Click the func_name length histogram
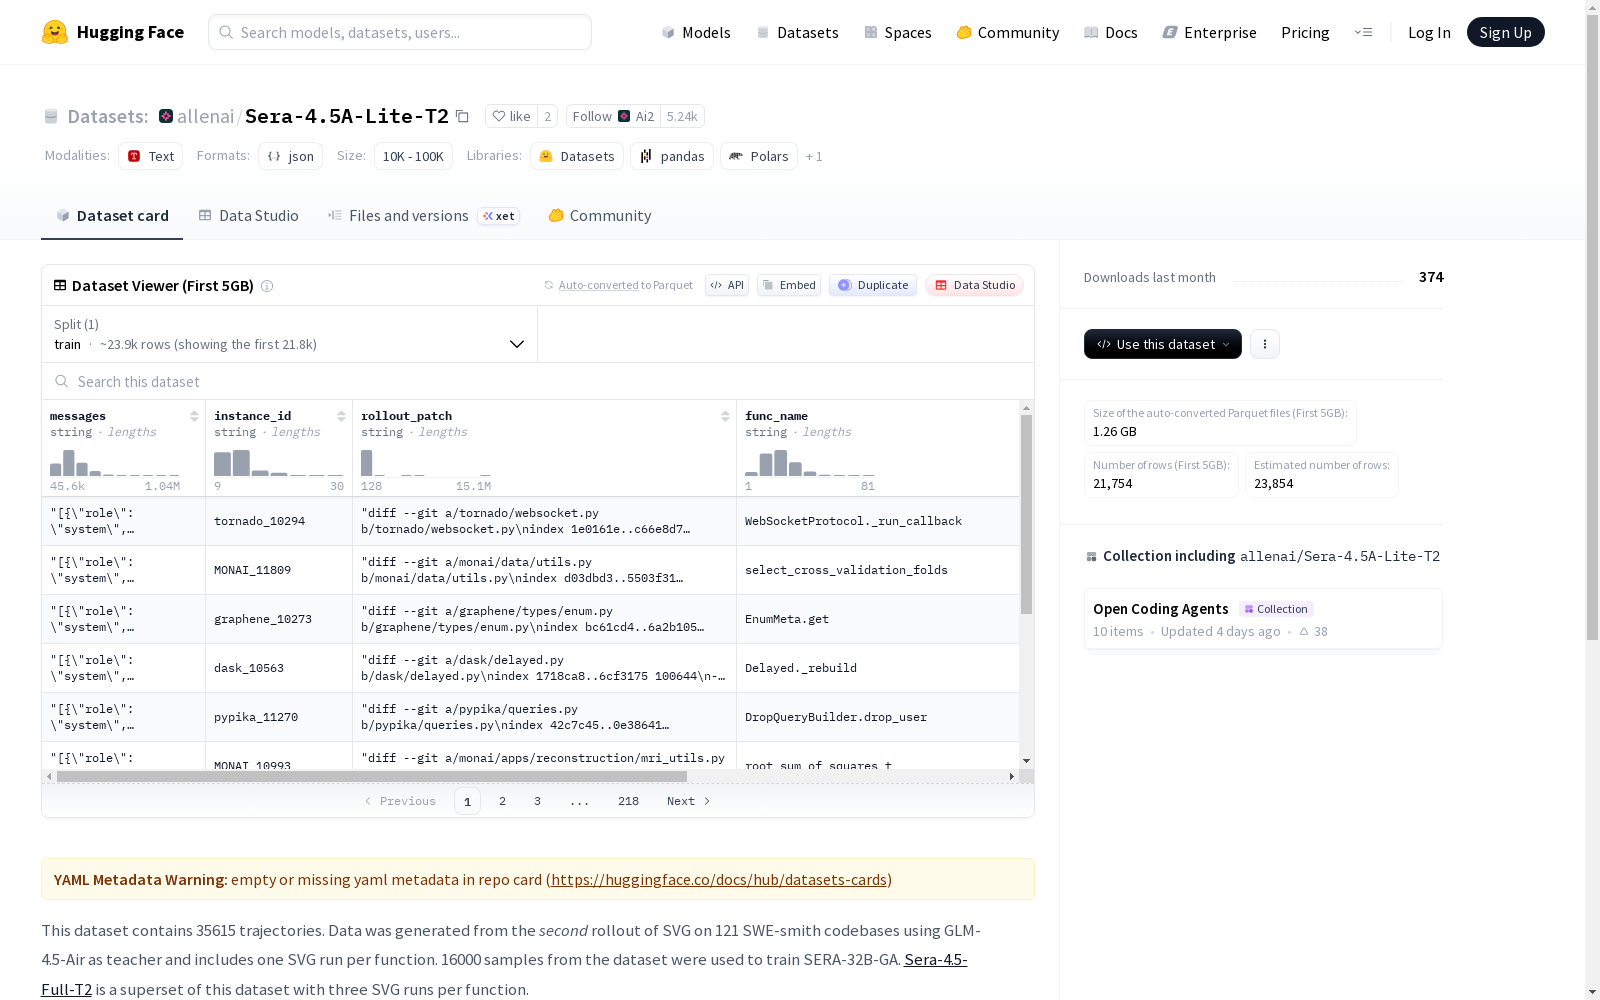Screen dimensions: 1600x1000 click(810, 463)
